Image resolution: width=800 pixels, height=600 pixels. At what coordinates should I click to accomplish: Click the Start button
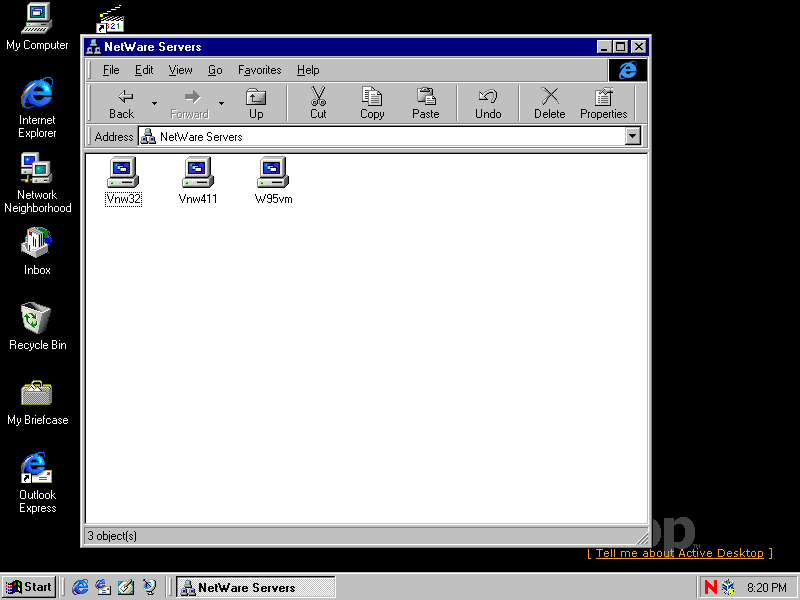pyautogui.click(x=29, y=587)
